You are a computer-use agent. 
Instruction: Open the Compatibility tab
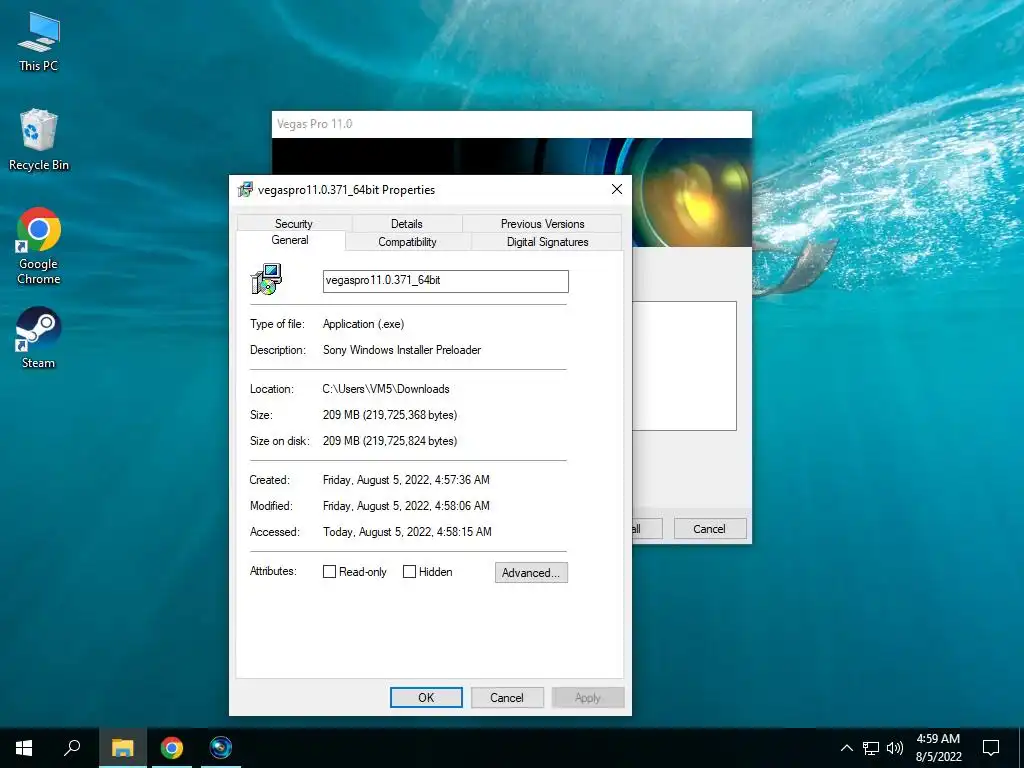[x=408, y=242]
